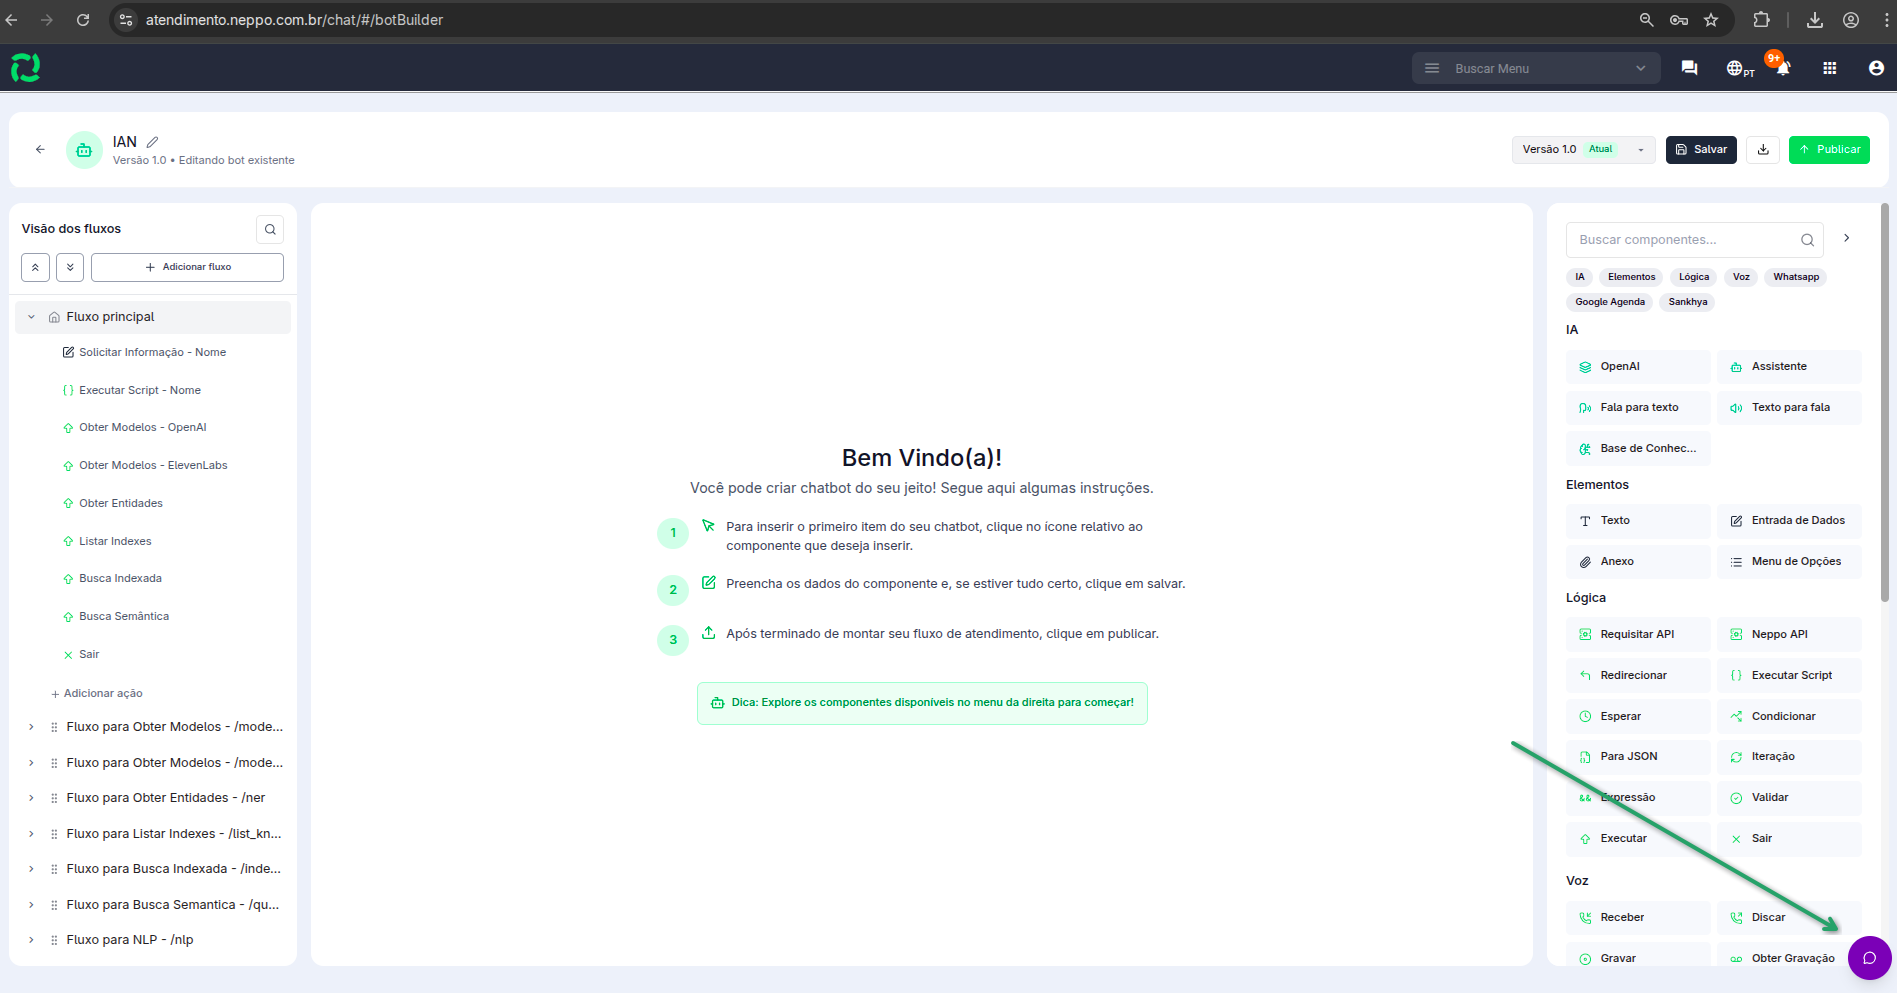Image resolution: width=1897 pixels, height=993 pixels.
Task: Open the chat messages icon in top bar
Action: tap(1689, 68)
